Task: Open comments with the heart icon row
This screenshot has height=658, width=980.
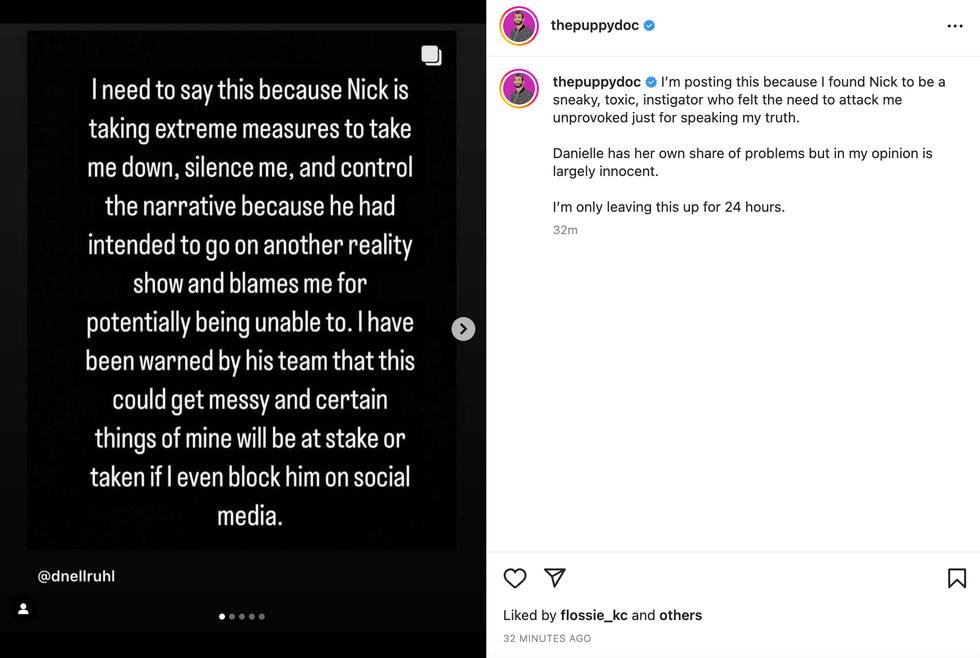Action: pyautogui.click(x=515, y=578)
